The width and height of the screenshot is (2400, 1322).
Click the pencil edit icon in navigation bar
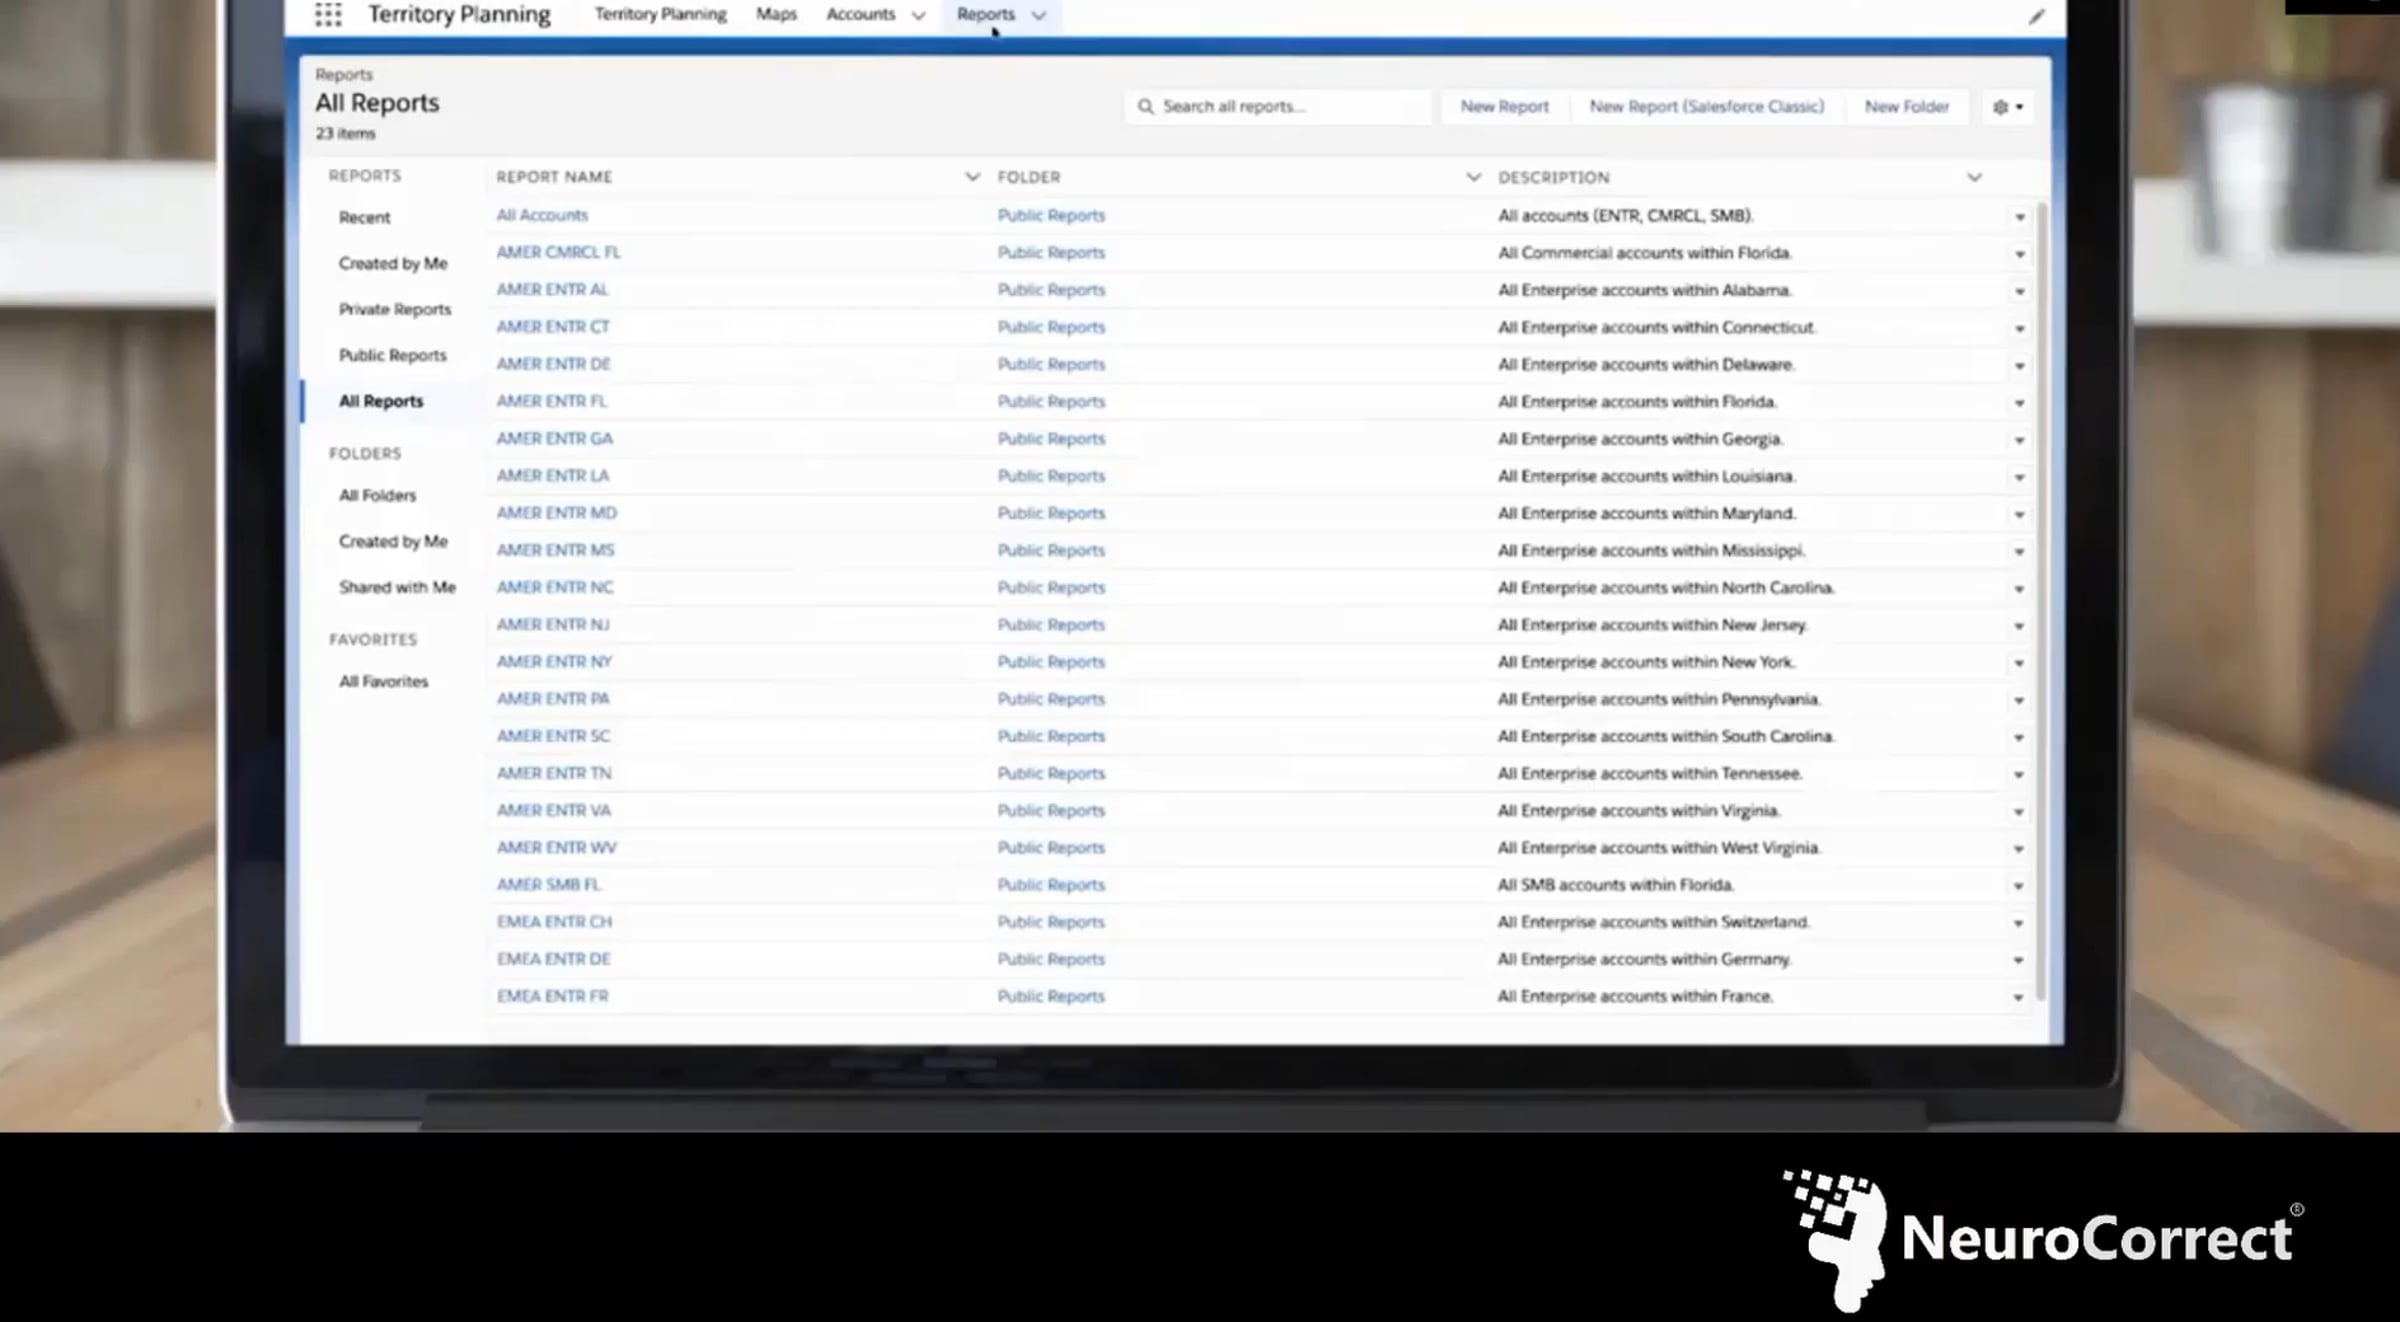coord(2036,17)
